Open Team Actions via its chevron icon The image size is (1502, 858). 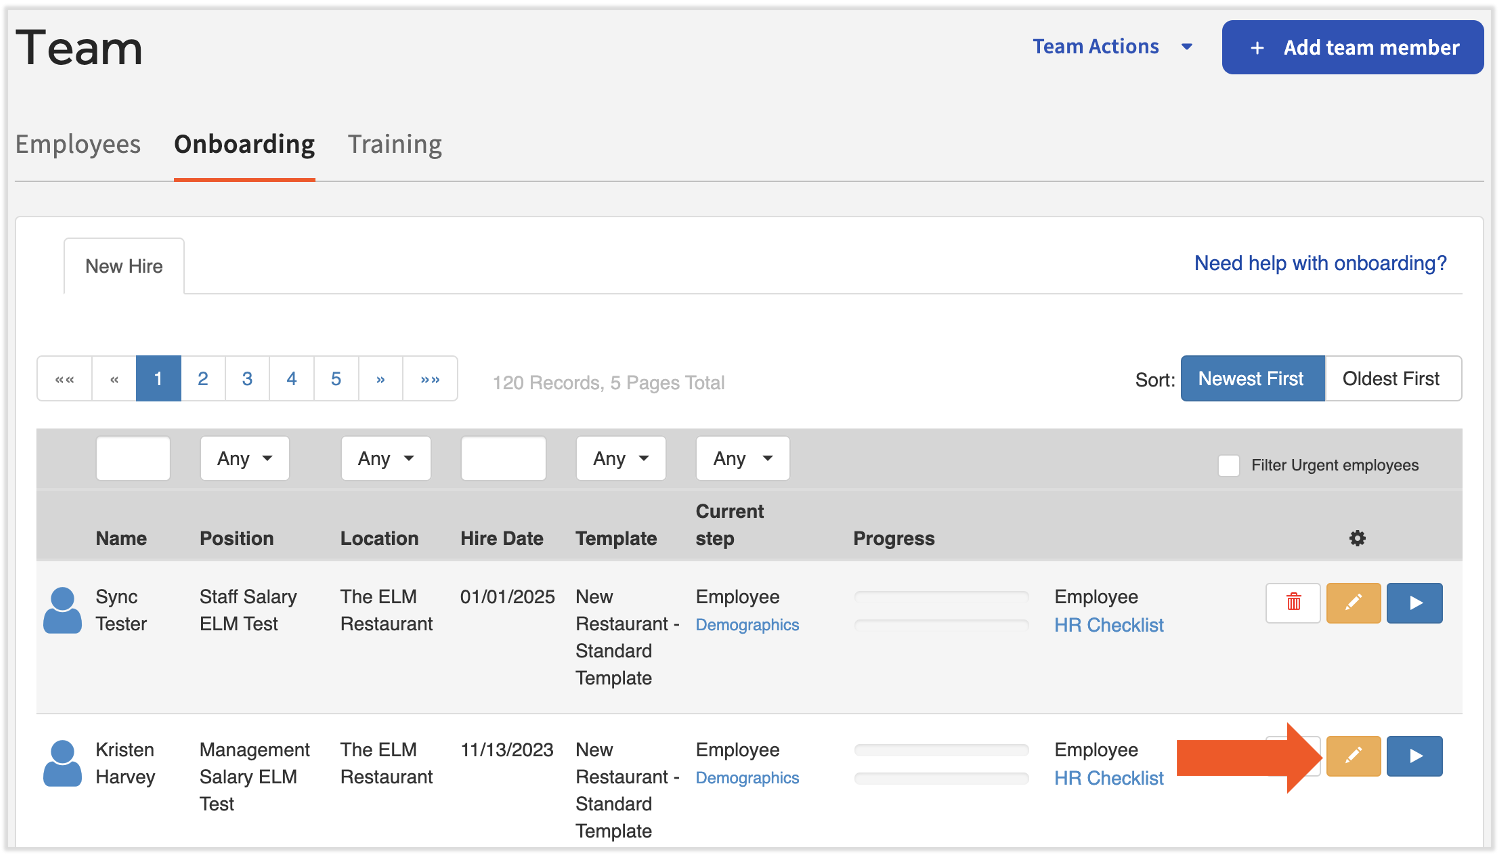pos(1187,46)
